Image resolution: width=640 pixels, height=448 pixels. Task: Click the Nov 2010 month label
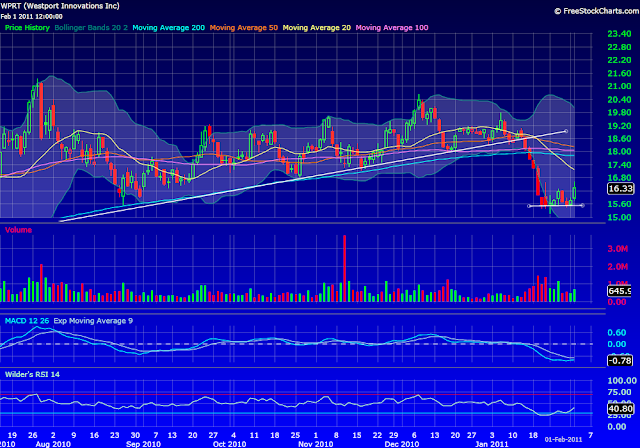click(x=316, y=444)
